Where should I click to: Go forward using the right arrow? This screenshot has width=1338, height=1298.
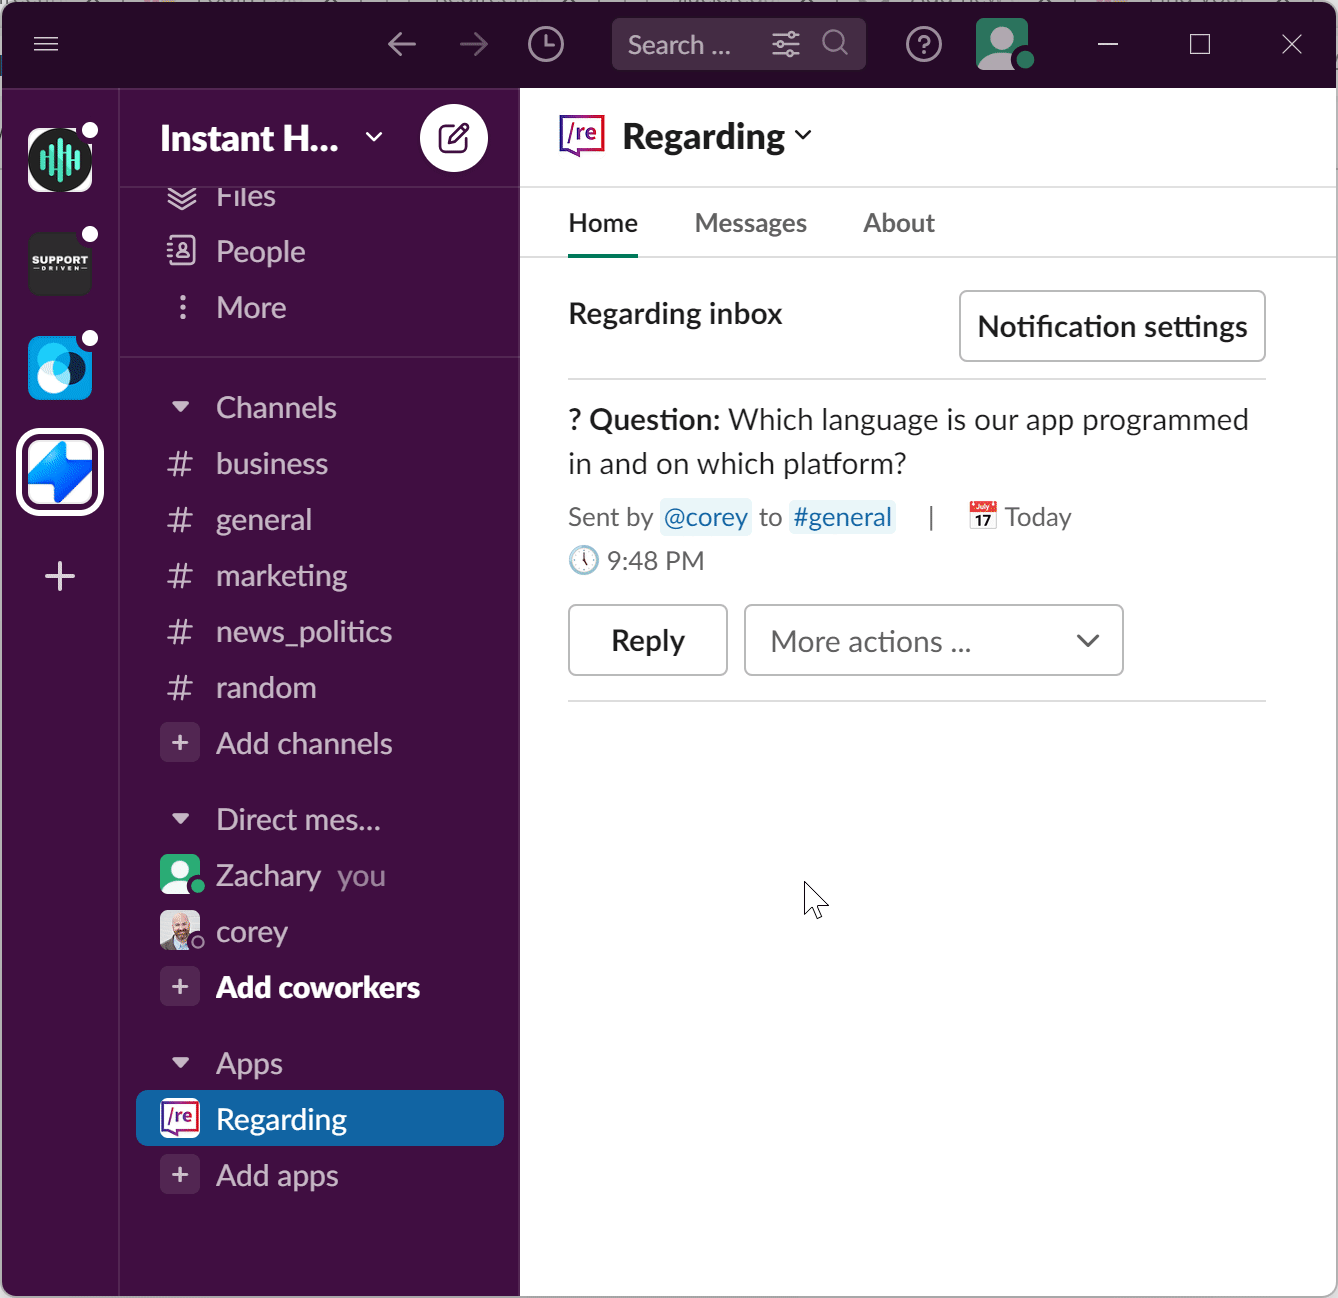pos(474,44)
